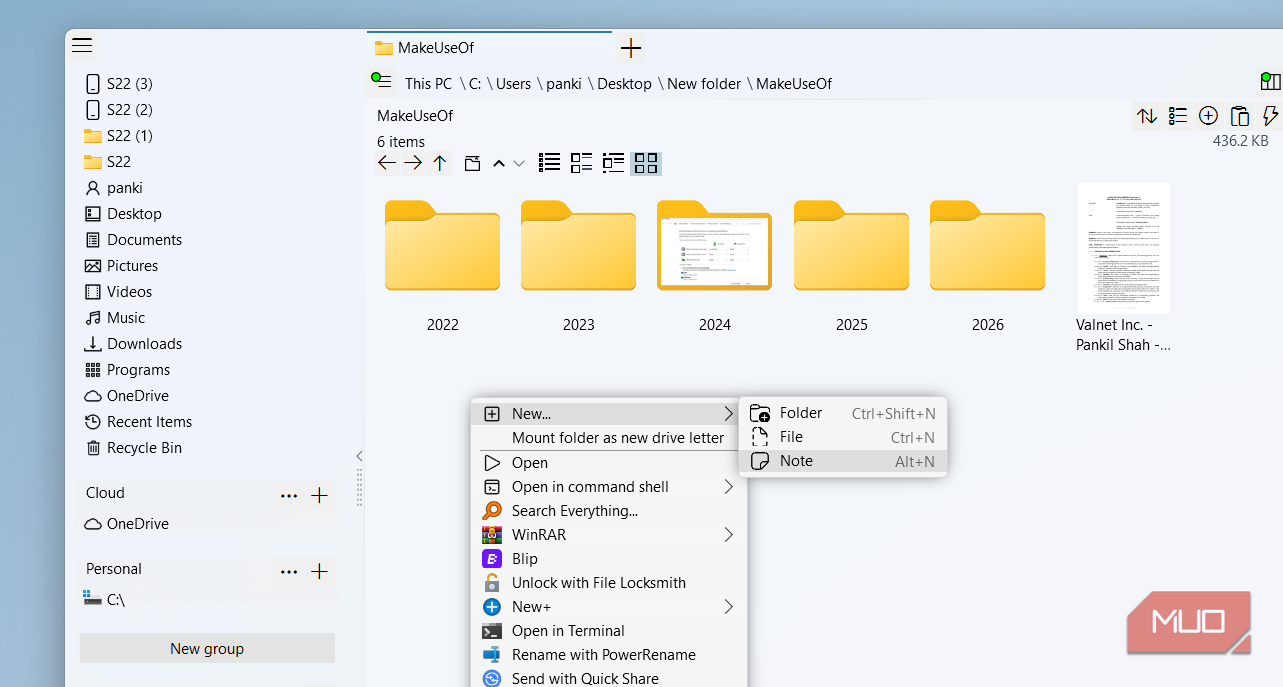Choose Folder in the New submenu
1283x687 pixels.
(842, 413)
